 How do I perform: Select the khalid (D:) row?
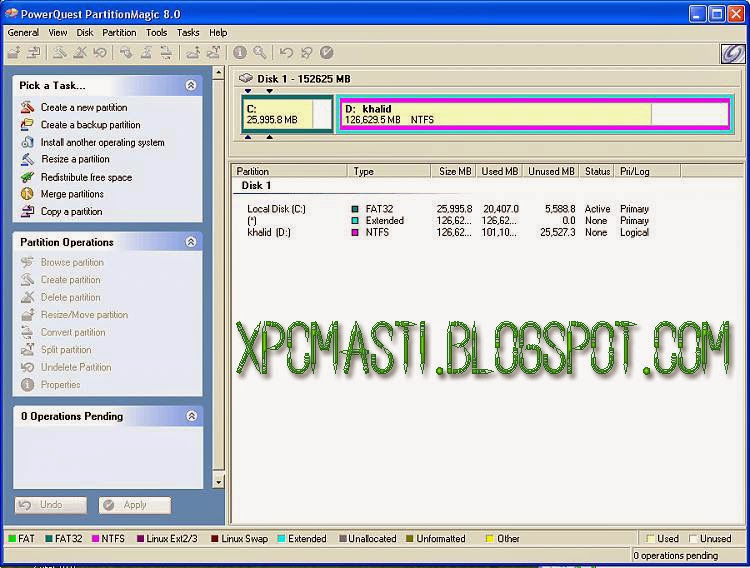point(448,232)
